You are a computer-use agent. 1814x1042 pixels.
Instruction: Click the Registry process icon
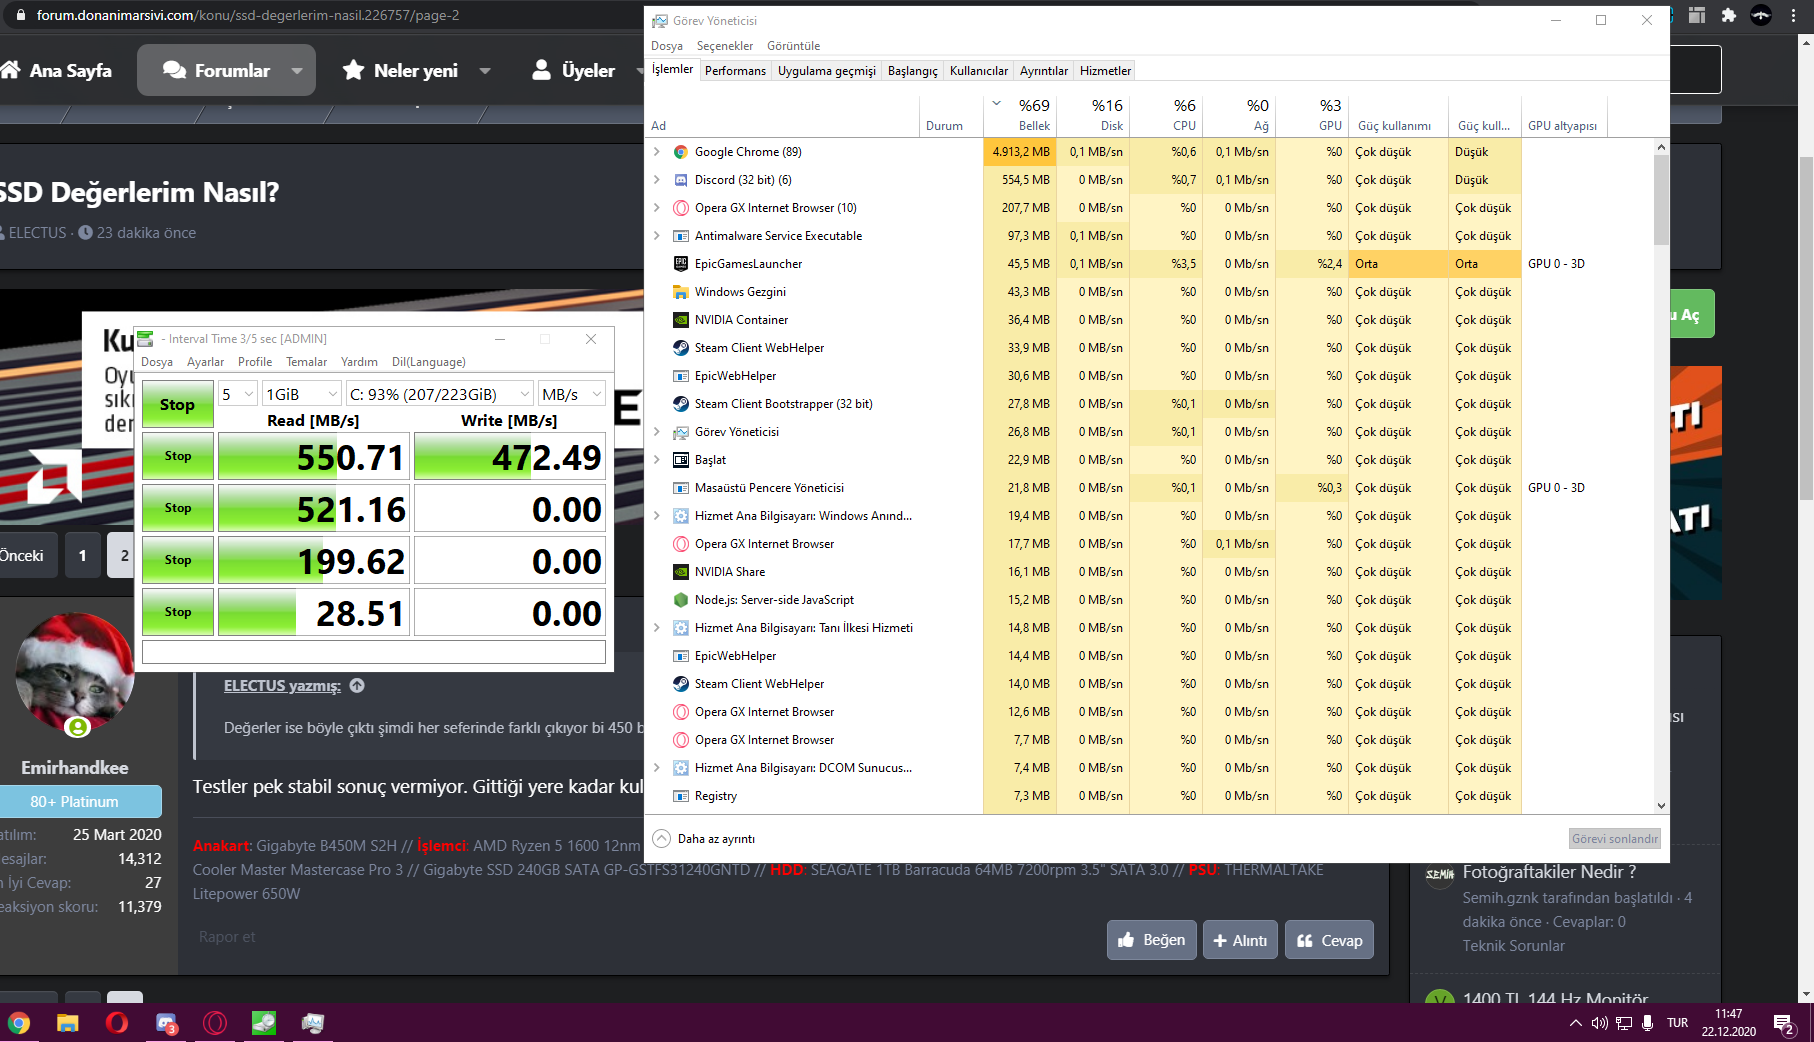coord(680,796)
